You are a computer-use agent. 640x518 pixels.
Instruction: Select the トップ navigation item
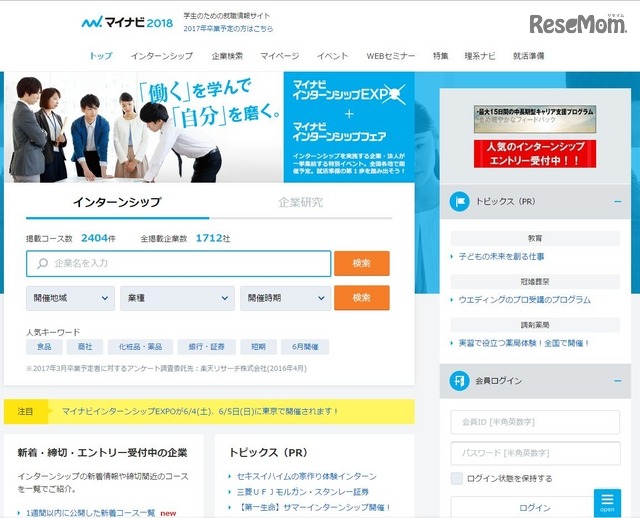click(x=101, y=56)
